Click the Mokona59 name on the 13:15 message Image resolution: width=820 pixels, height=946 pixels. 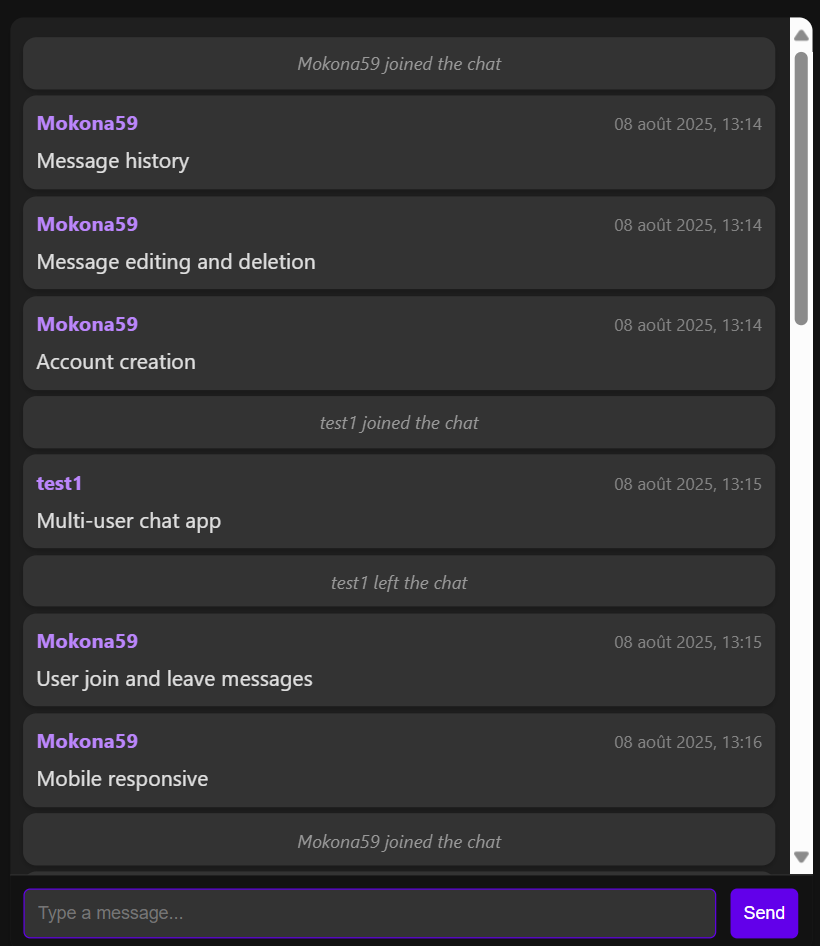86,641
